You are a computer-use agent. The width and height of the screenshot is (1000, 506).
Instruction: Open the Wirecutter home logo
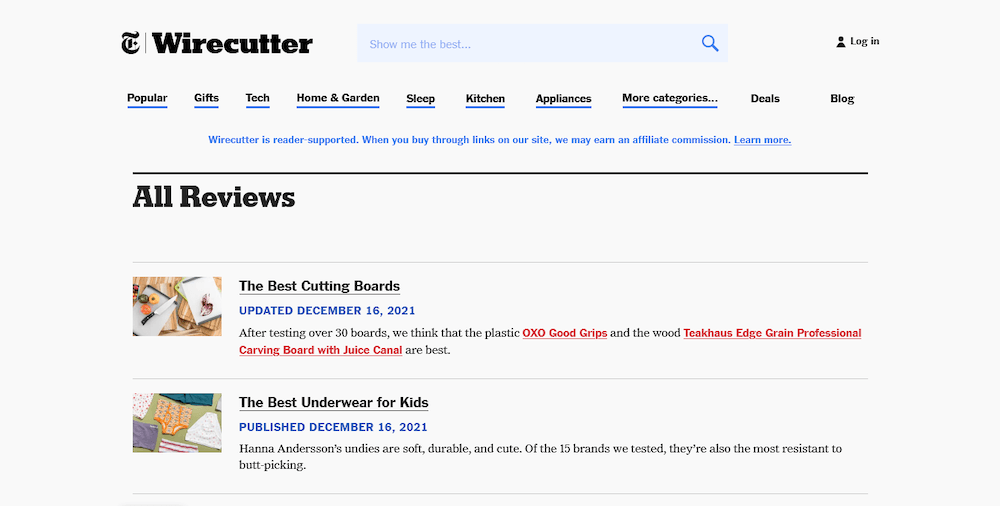click(232, 43)
